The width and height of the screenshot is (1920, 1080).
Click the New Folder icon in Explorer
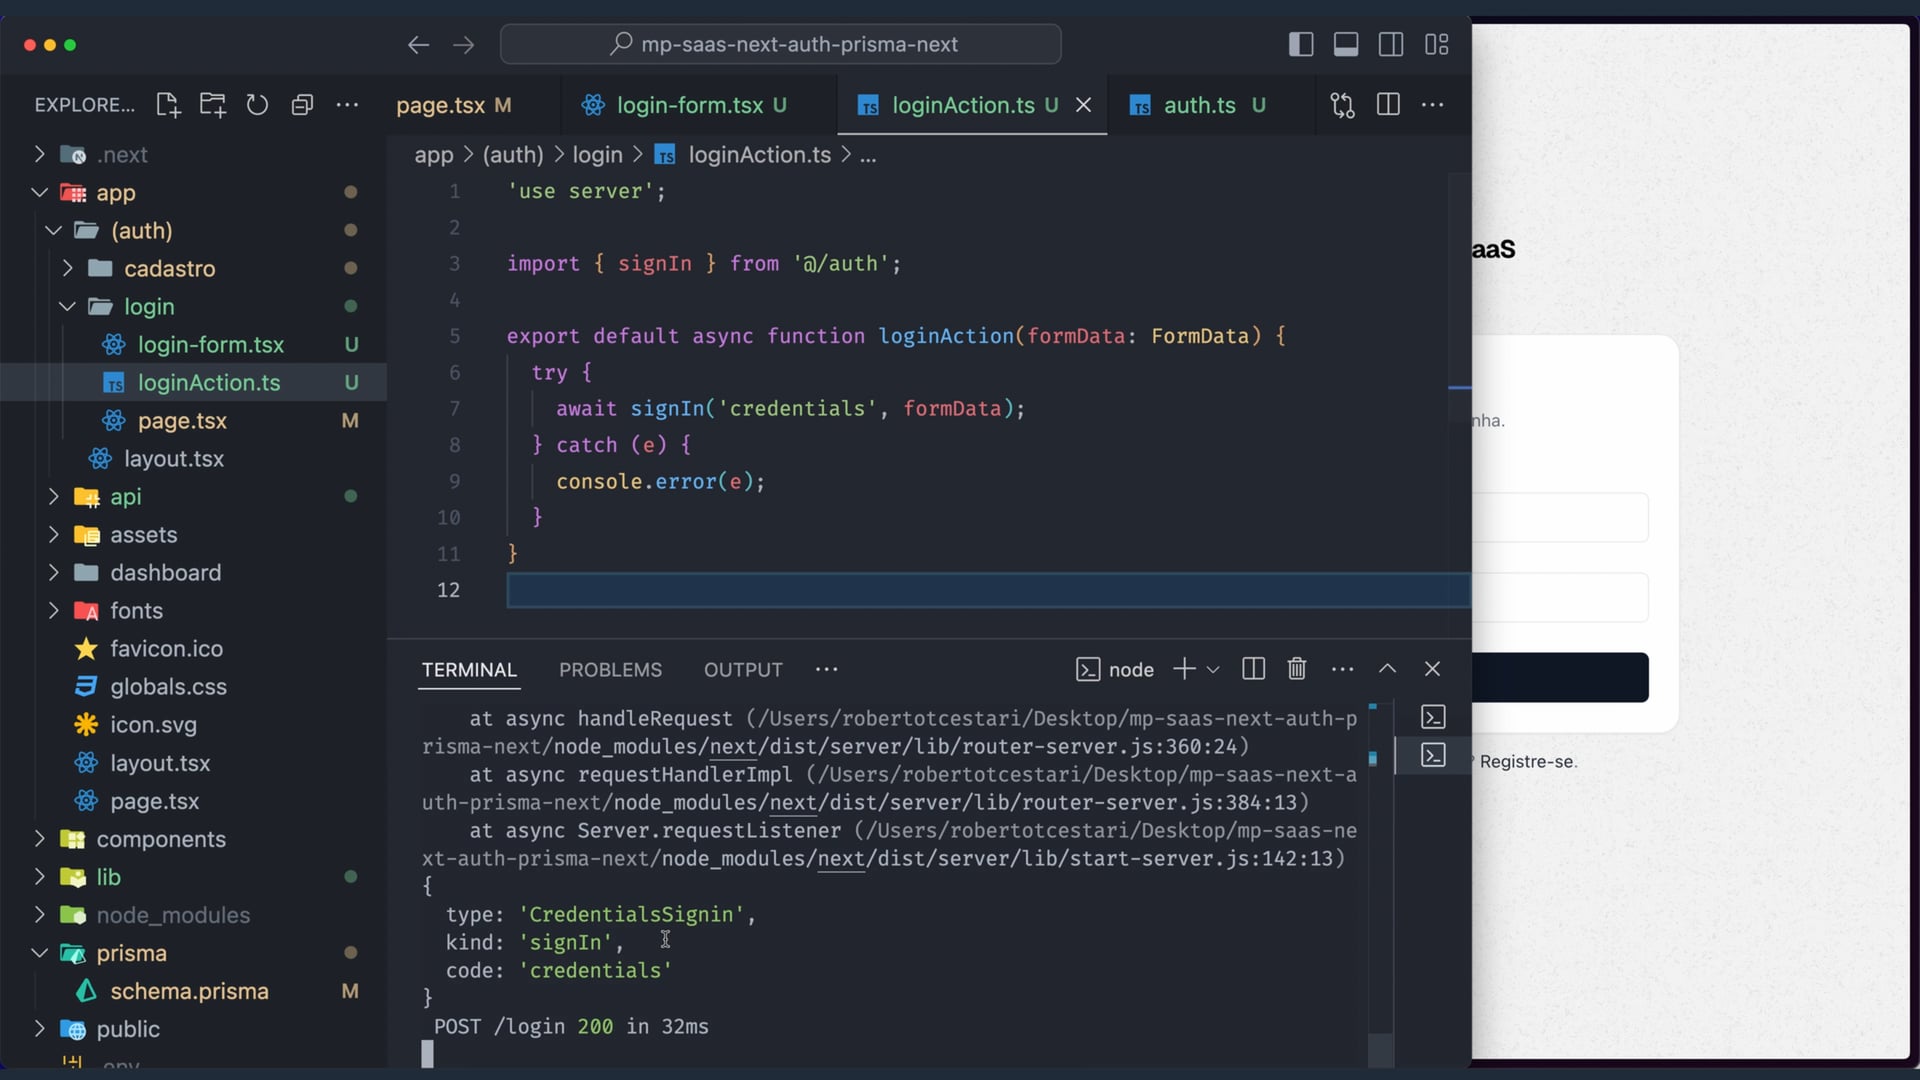pyautogui.click(x=212, y=105)
